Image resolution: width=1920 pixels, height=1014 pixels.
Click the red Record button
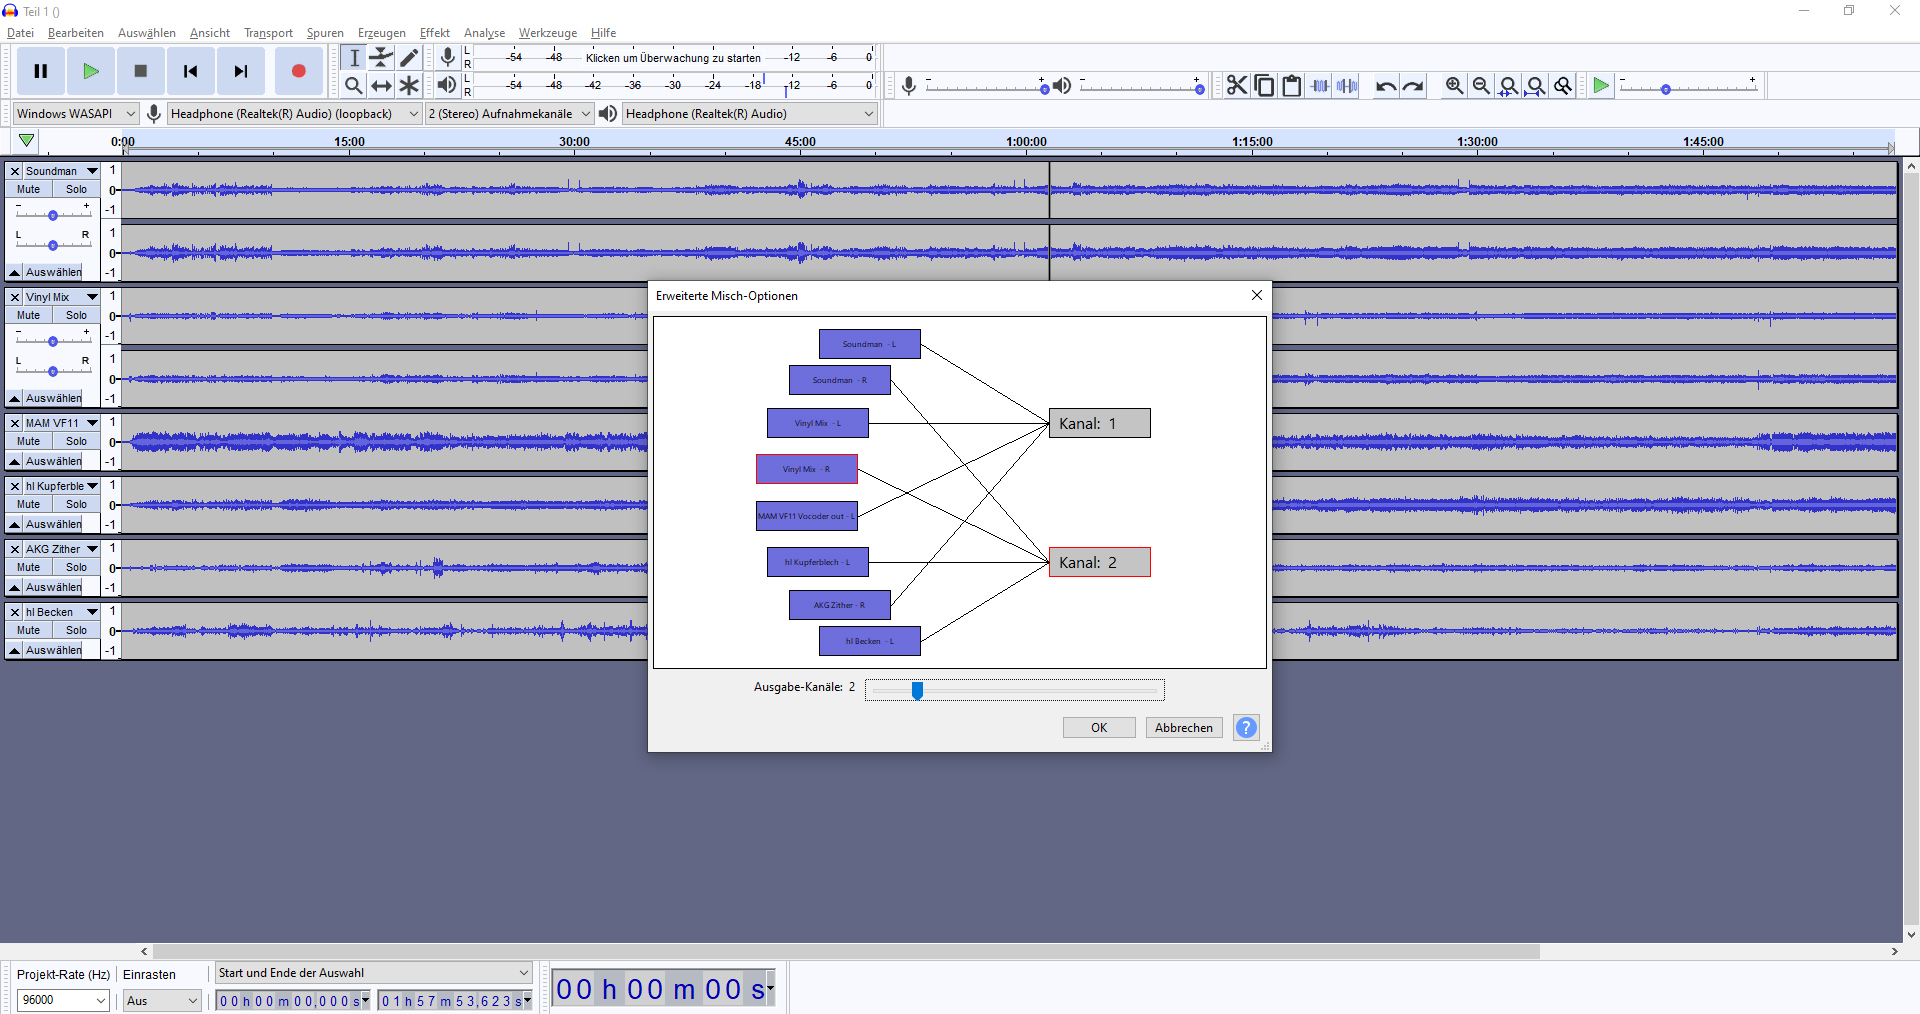(x=298, y=71)
